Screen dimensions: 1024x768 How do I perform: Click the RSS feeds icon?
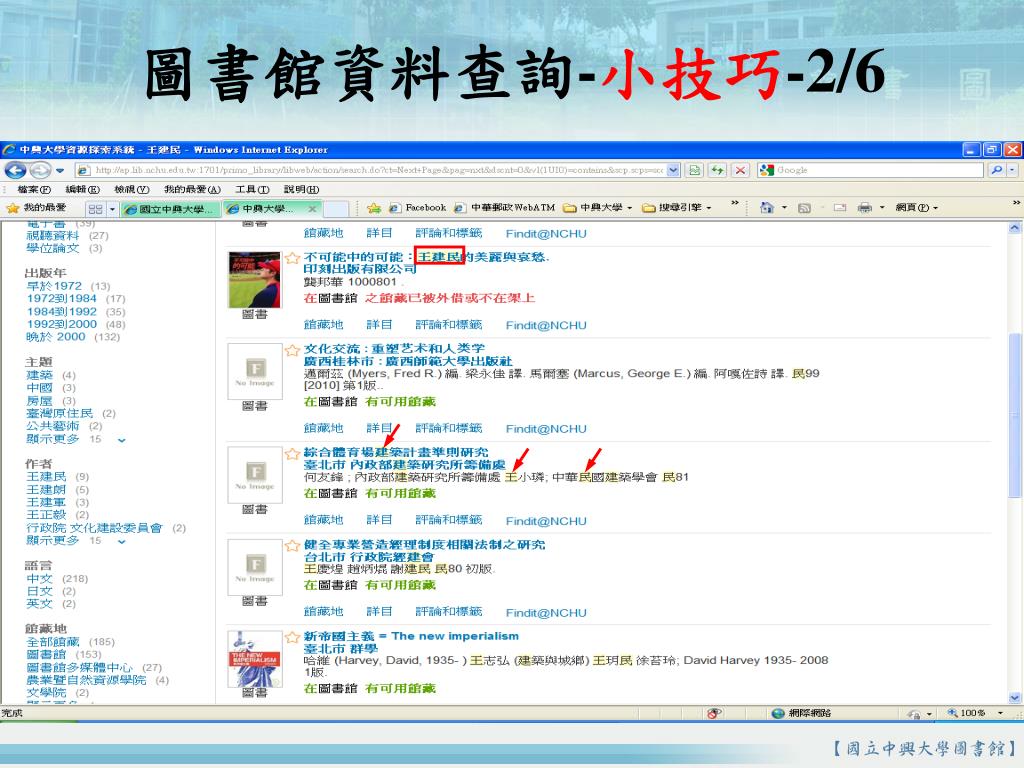[x=805, y=208]
